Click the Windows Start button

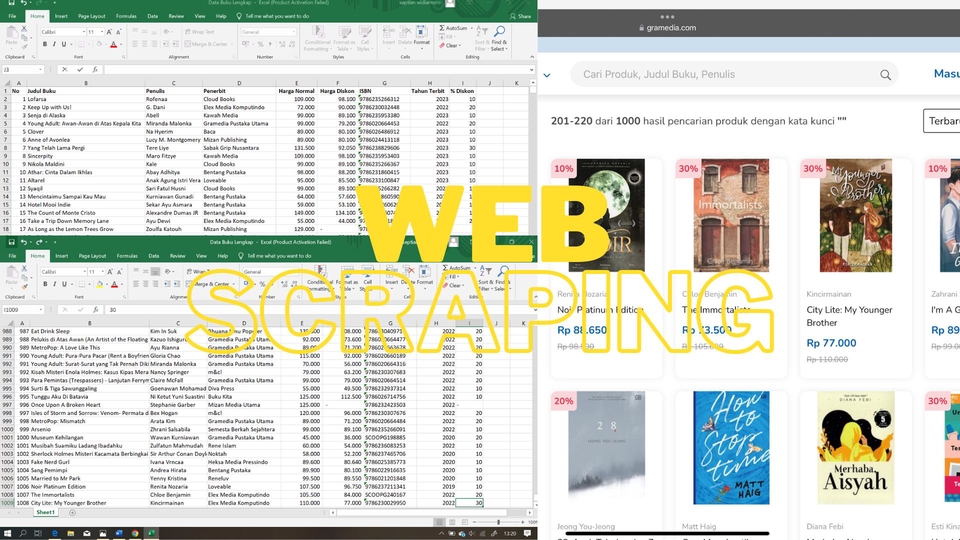pyautogui.click(x=7, y=533)
